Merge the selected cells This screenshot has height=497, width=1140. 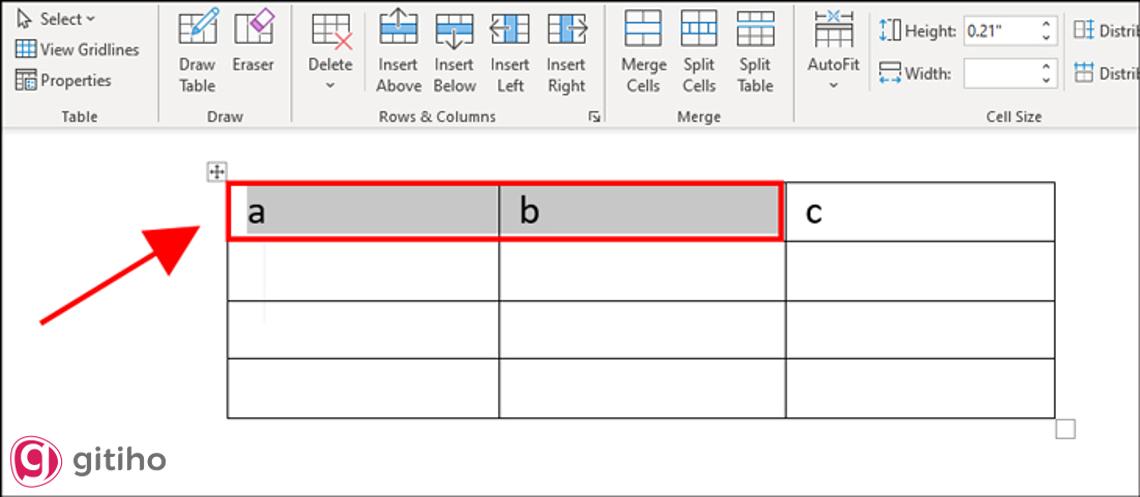[x=643, y=50]
